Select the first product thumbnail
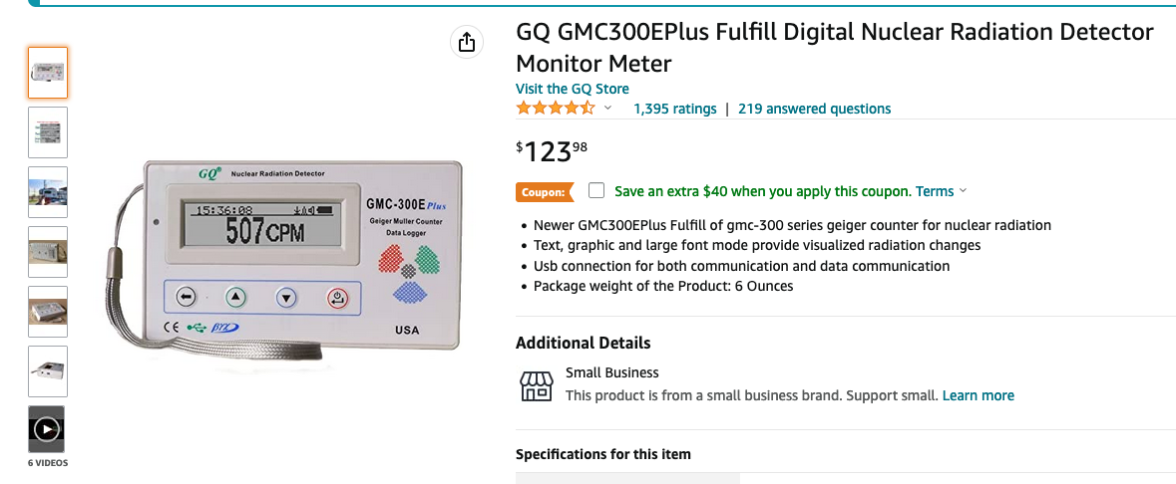1176x484 pixels. click(47, 72)
